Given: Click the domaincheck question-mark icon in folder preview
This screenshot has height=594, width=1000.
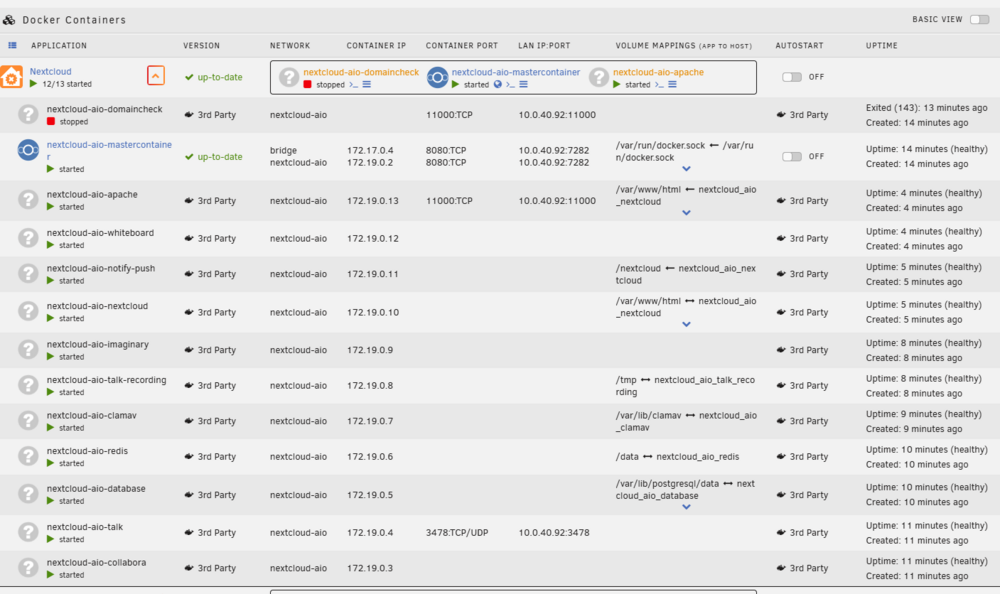Looking at the screenshot, I should pyautogui.click(x=288, y=77).
